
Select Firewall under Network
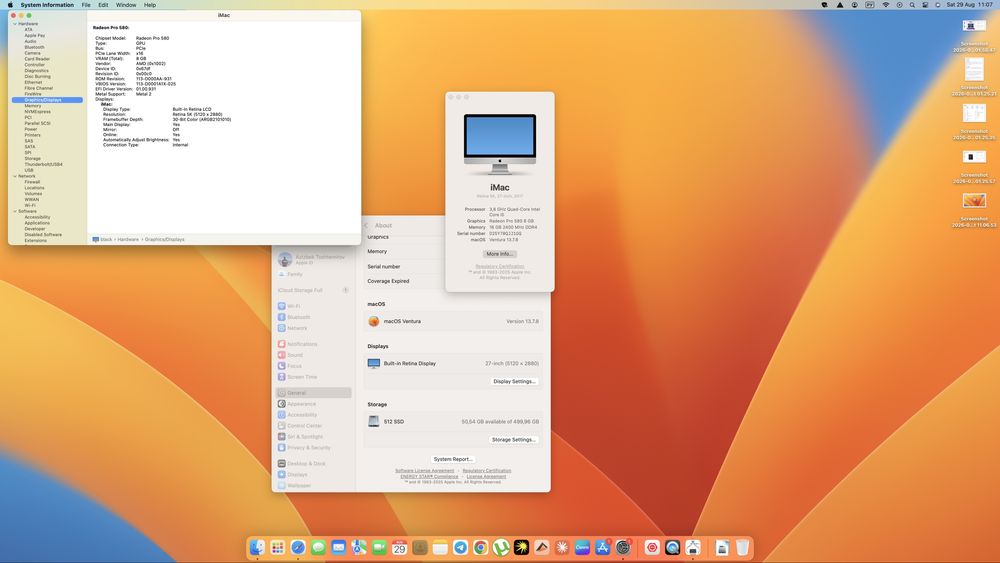[32, 182]
